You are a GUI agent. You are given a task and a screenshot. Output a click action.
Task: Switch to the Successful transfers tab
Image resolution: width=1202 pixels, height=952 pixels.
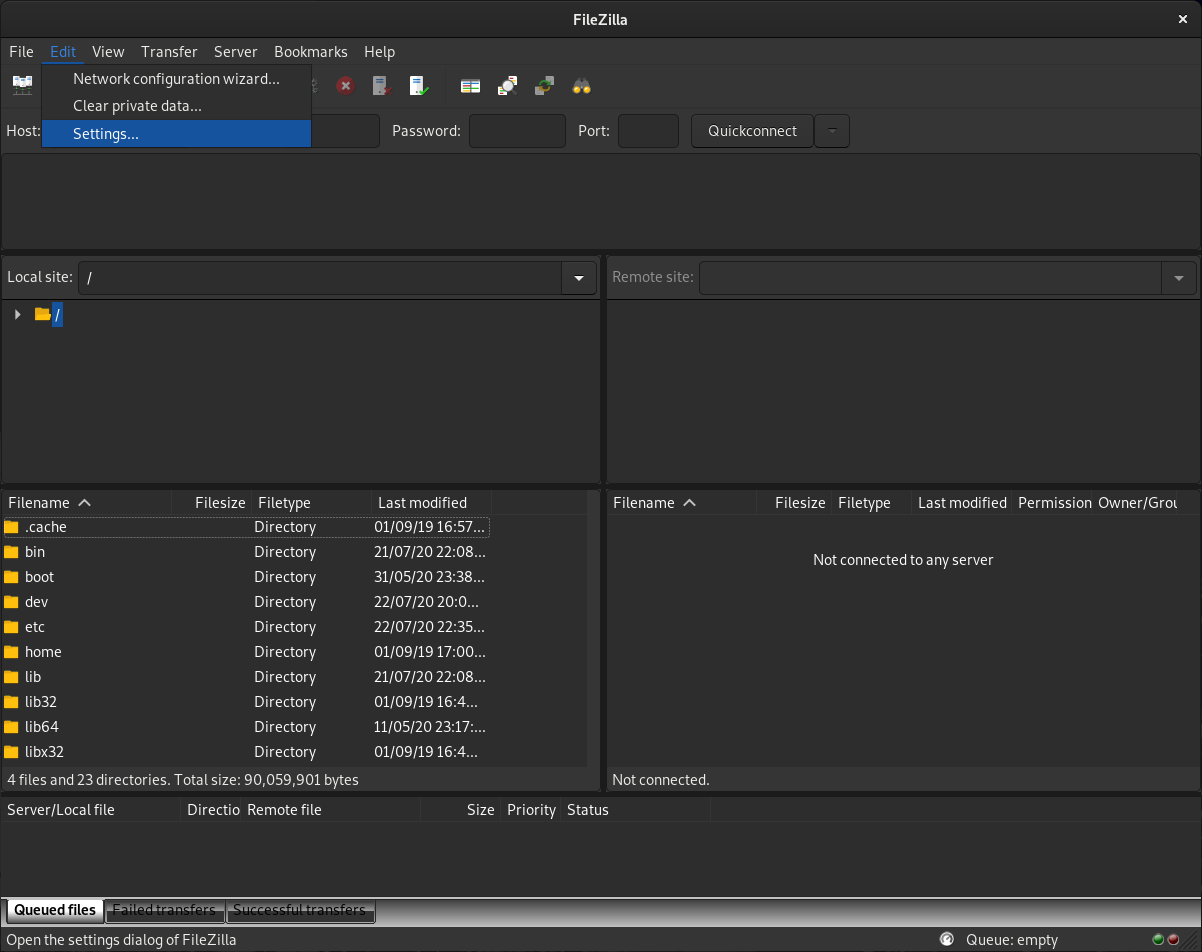300,910
